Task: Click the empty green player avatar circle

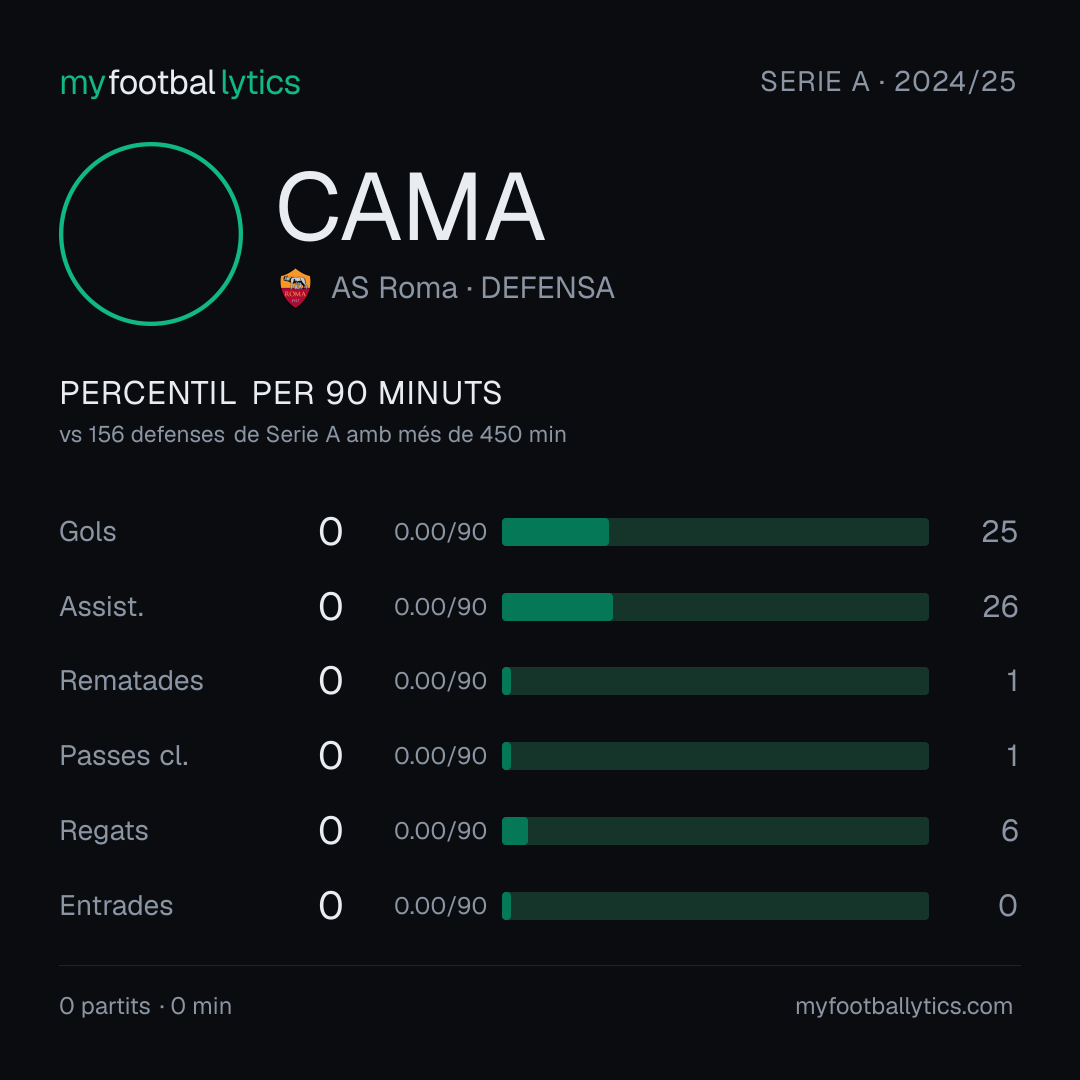Action: [151, 234]
